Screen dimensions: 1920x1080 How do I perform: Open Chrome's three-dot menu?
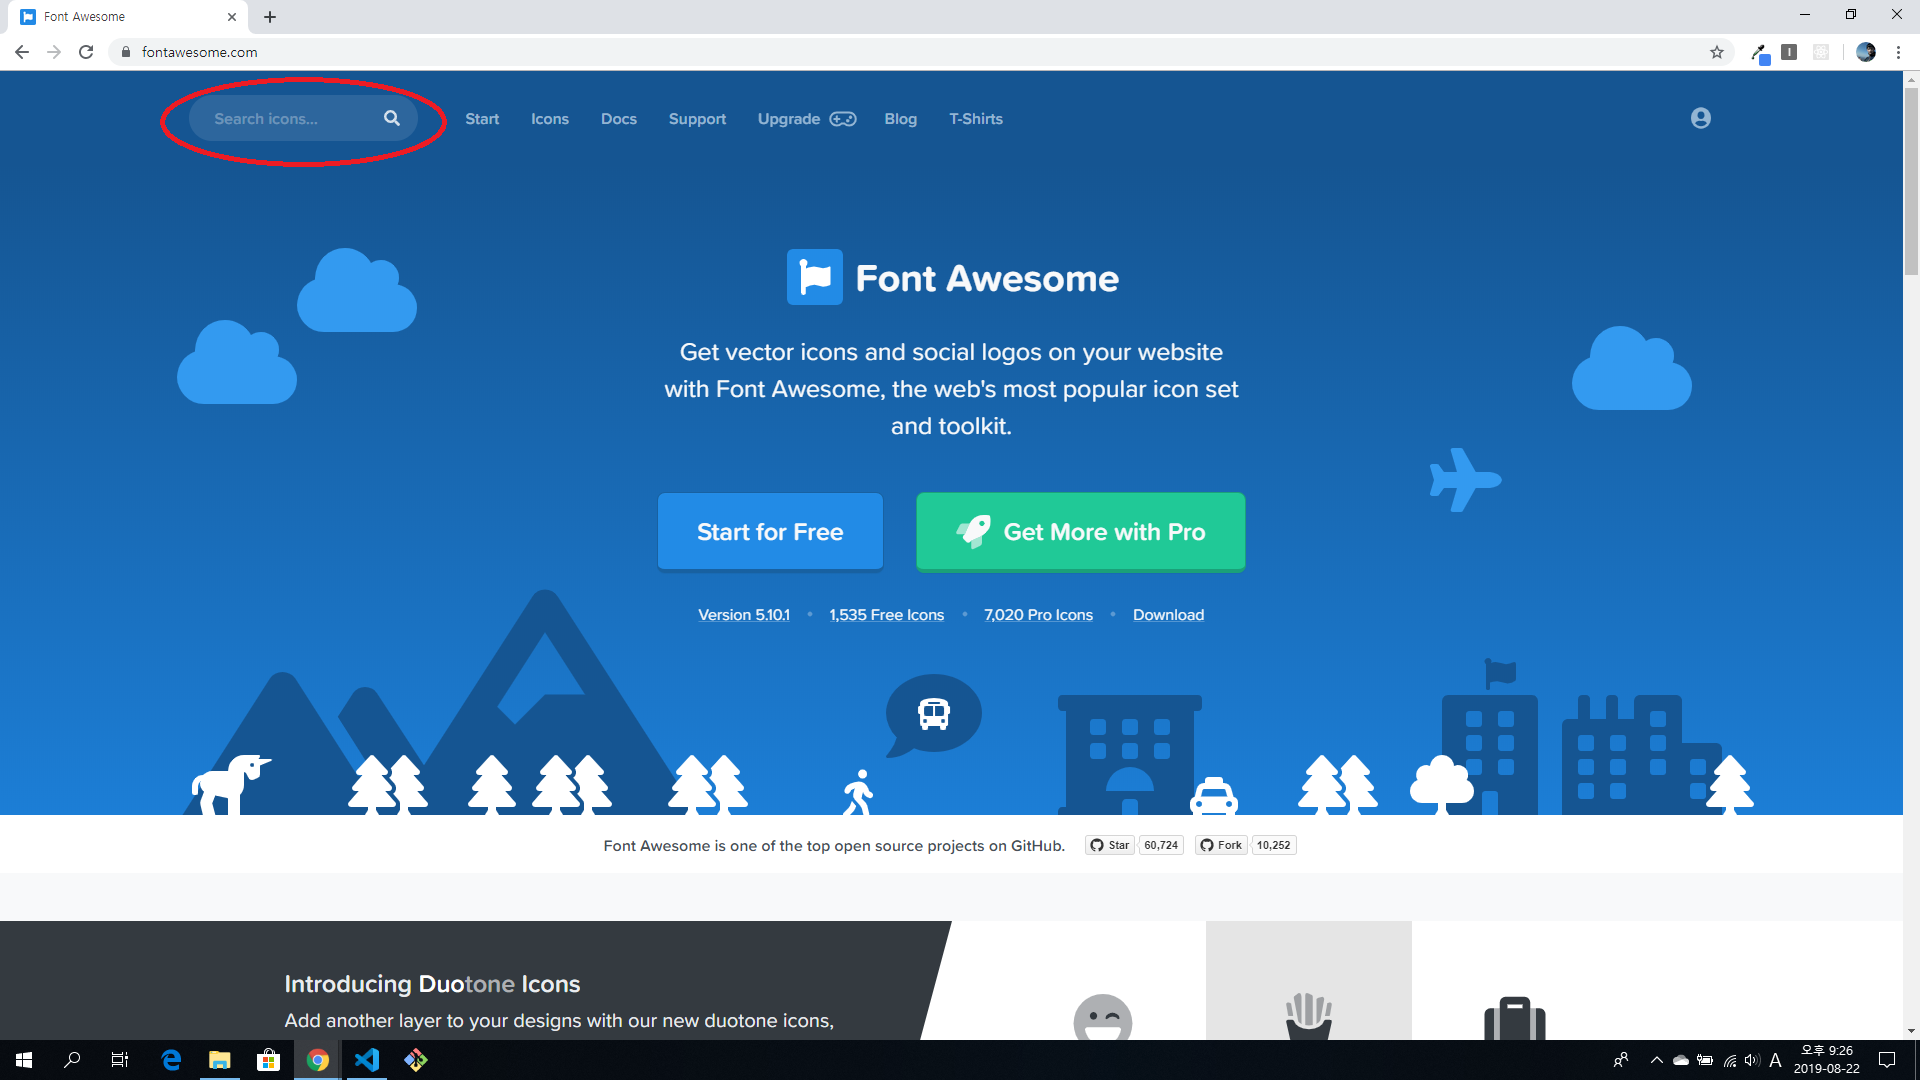pos(1898,52)
